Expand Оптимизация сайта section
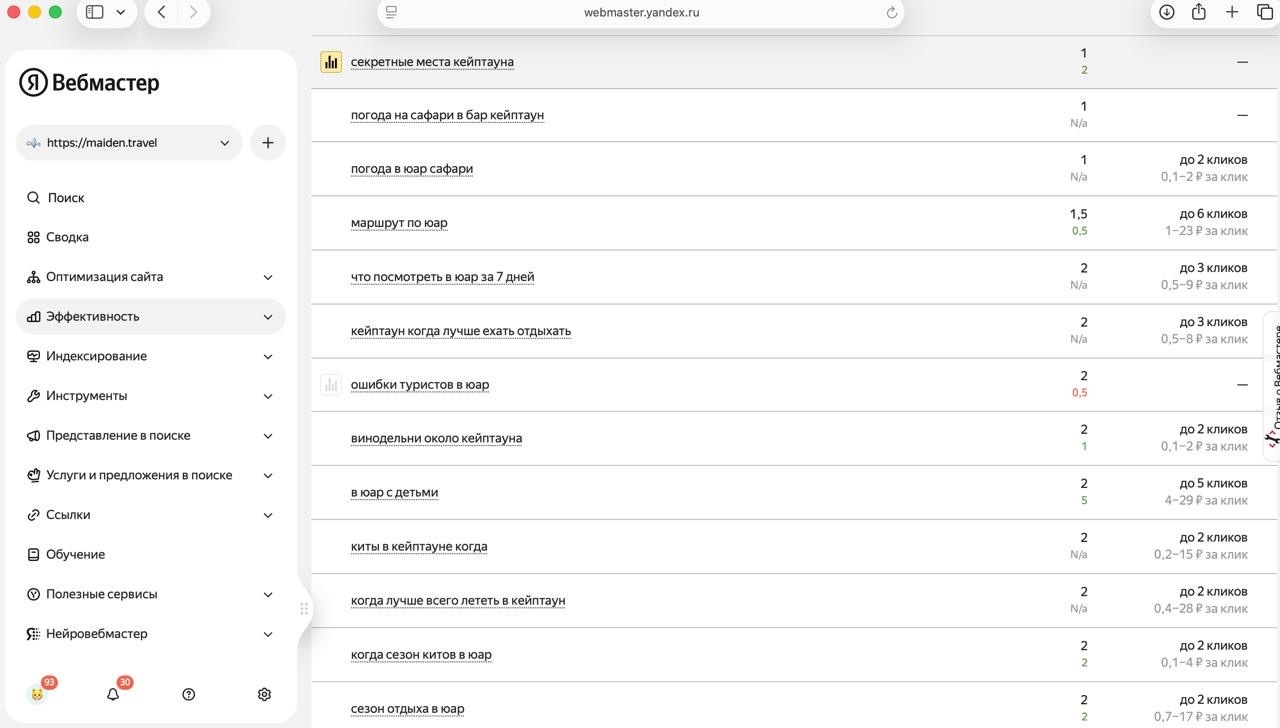The width and height of the screenshot is (1280, 728). (150, 277)
